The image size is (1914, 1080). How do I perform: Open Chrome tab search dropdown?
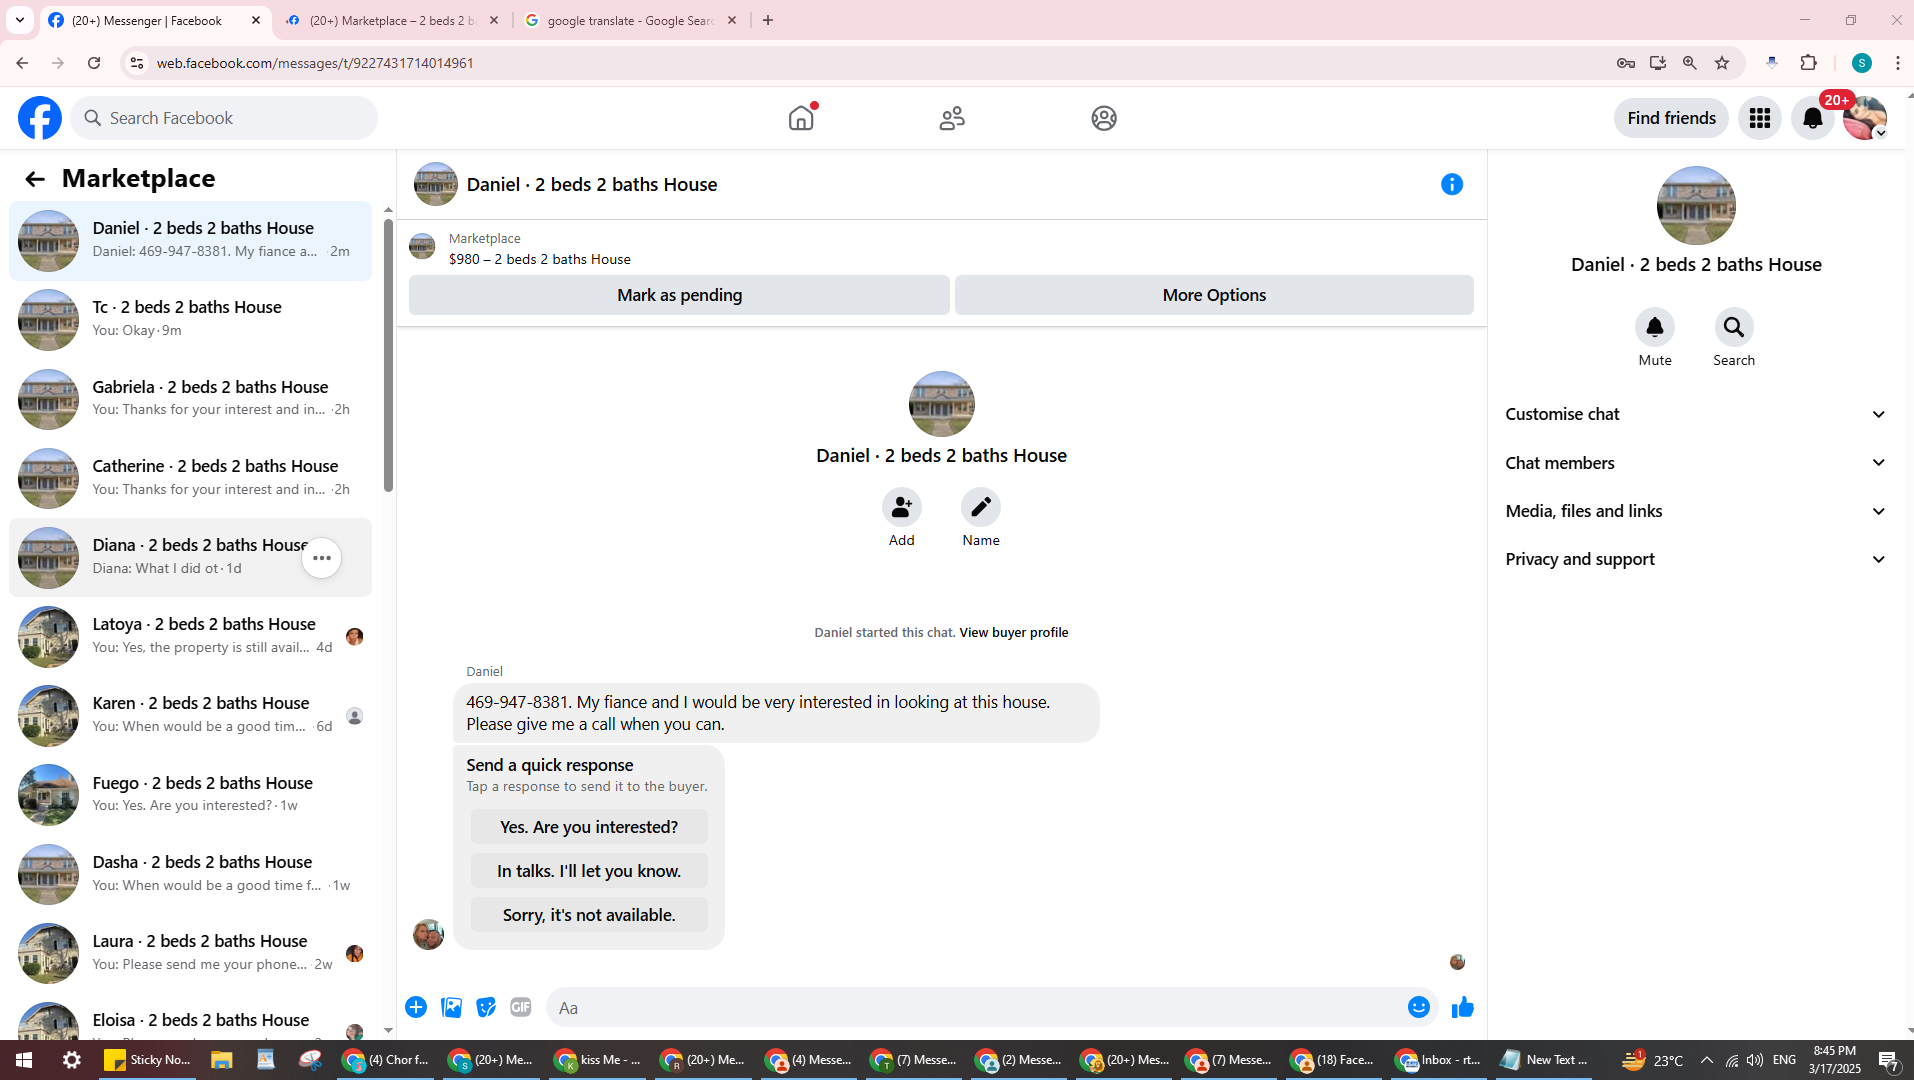coord(20,20)
